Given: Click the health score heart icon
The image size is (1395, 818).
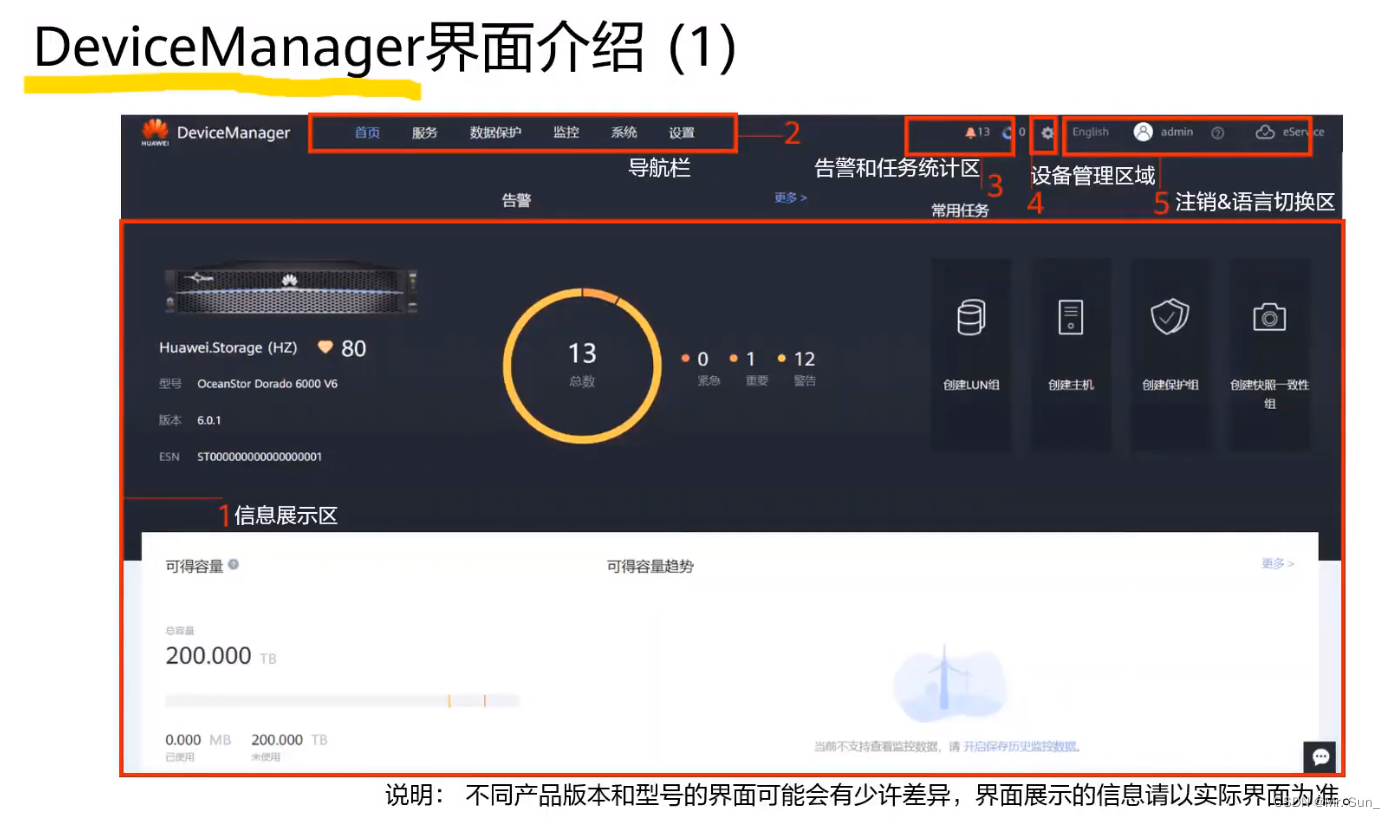Looking at the screenshot, I should coord(325,347).
